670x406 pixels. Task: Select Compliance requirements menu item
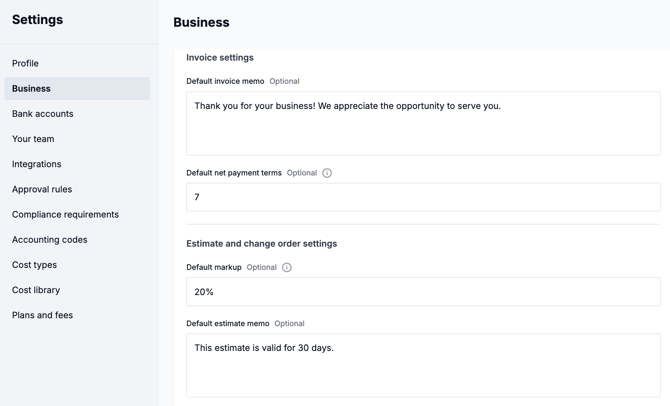(65, 214)
